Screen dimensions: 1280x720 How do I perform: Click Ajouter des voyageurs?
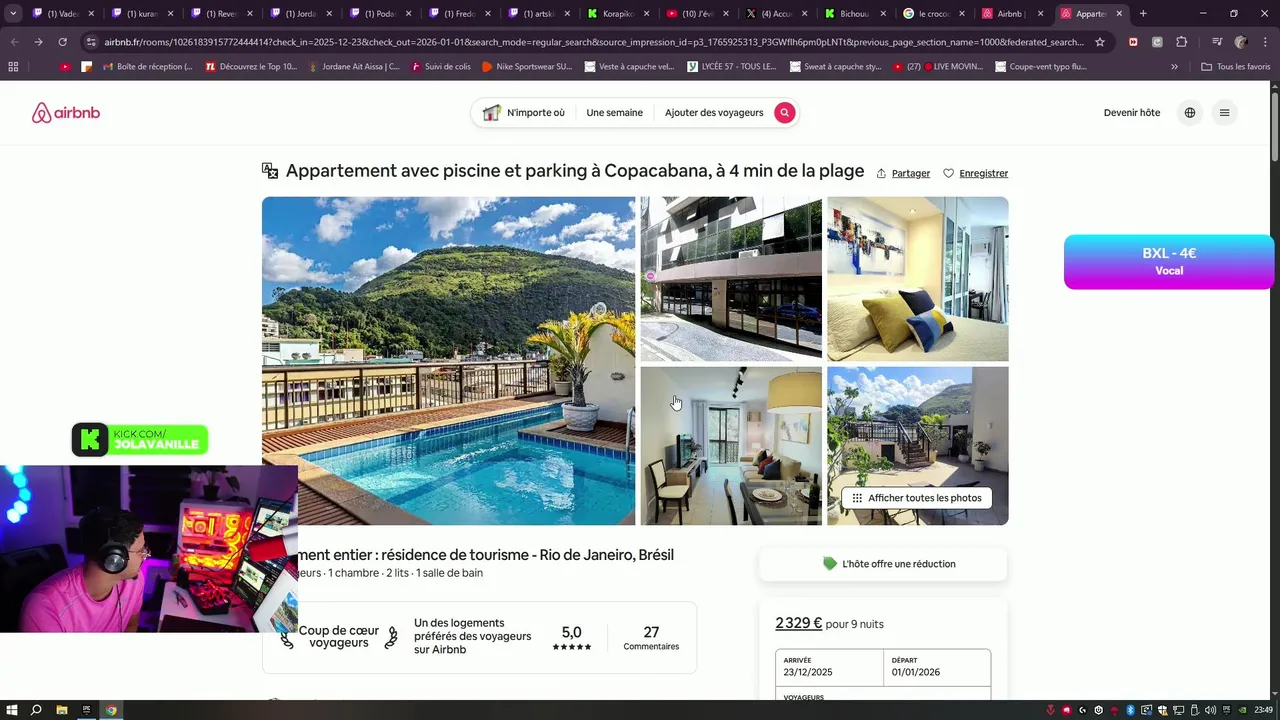click(714, 113)
